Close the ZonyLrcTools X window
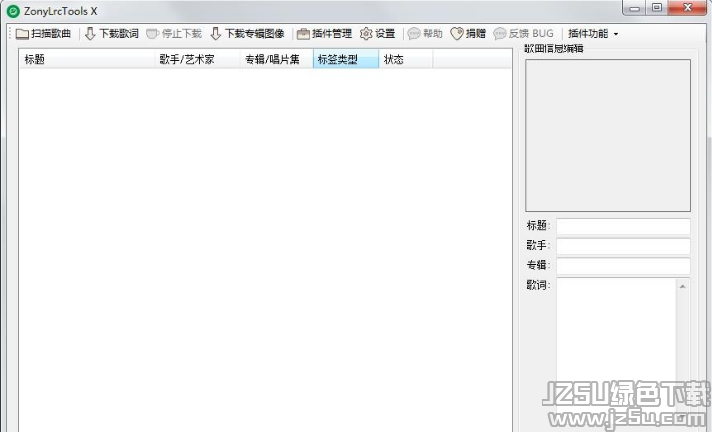The width and height of the screenshot is (712, 432). click(x=687, y=8)
